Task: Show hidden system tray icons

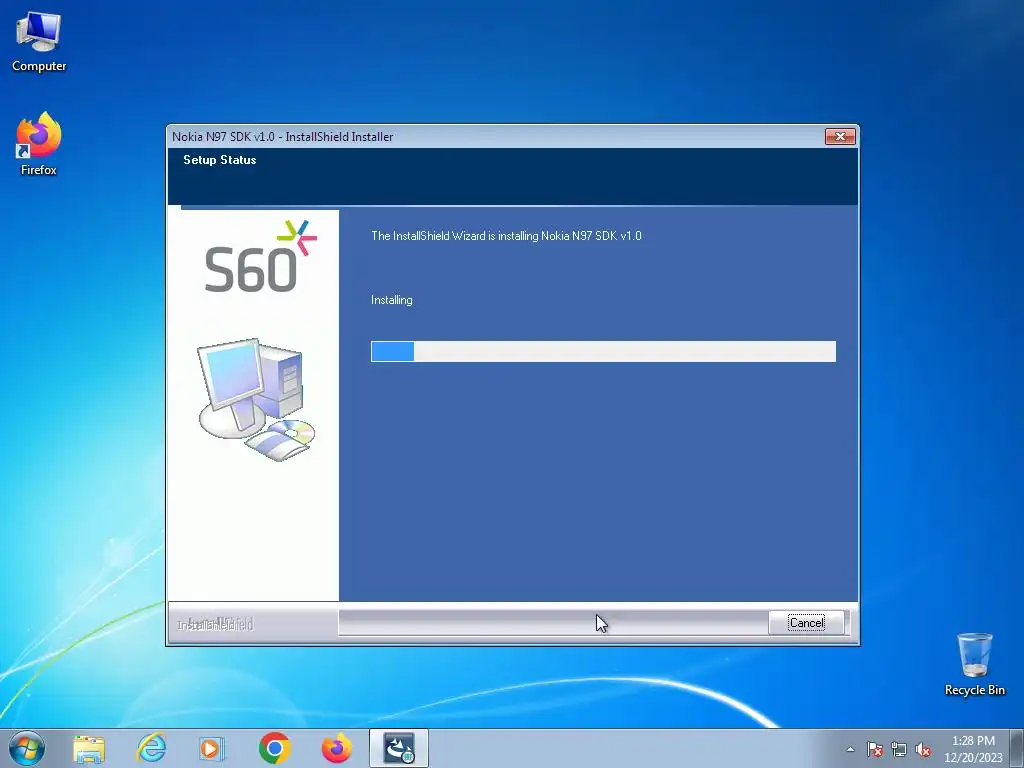Action: [x=850, y=749]
